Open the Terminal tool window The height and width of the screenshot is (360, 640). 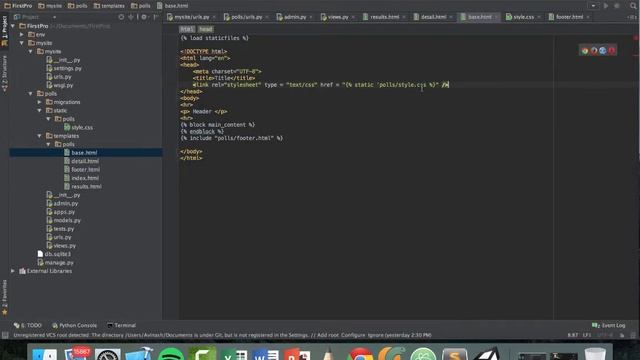pos(121,325)
